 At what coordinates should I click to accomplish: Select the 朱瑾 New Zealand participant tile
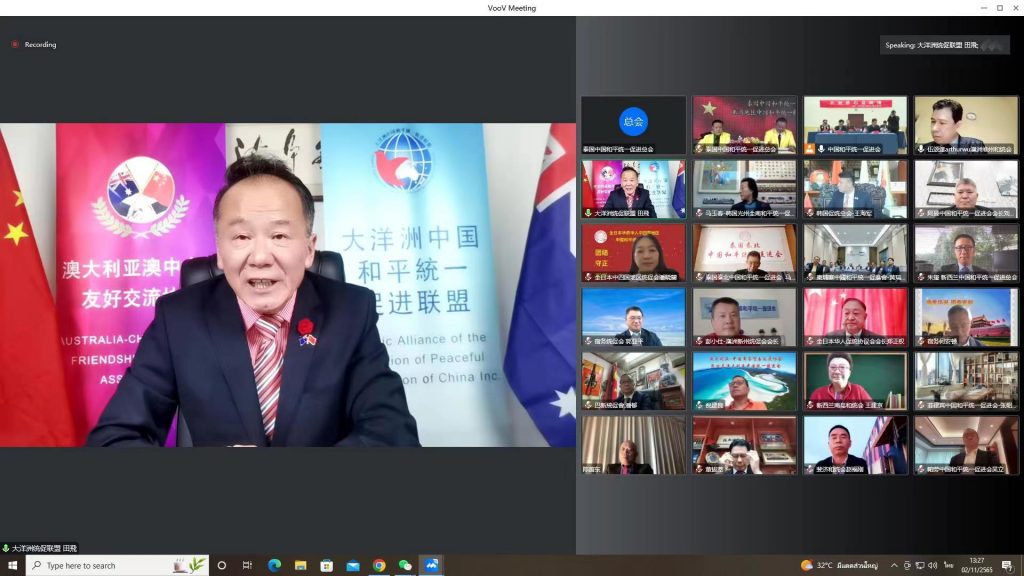point(967,253)
